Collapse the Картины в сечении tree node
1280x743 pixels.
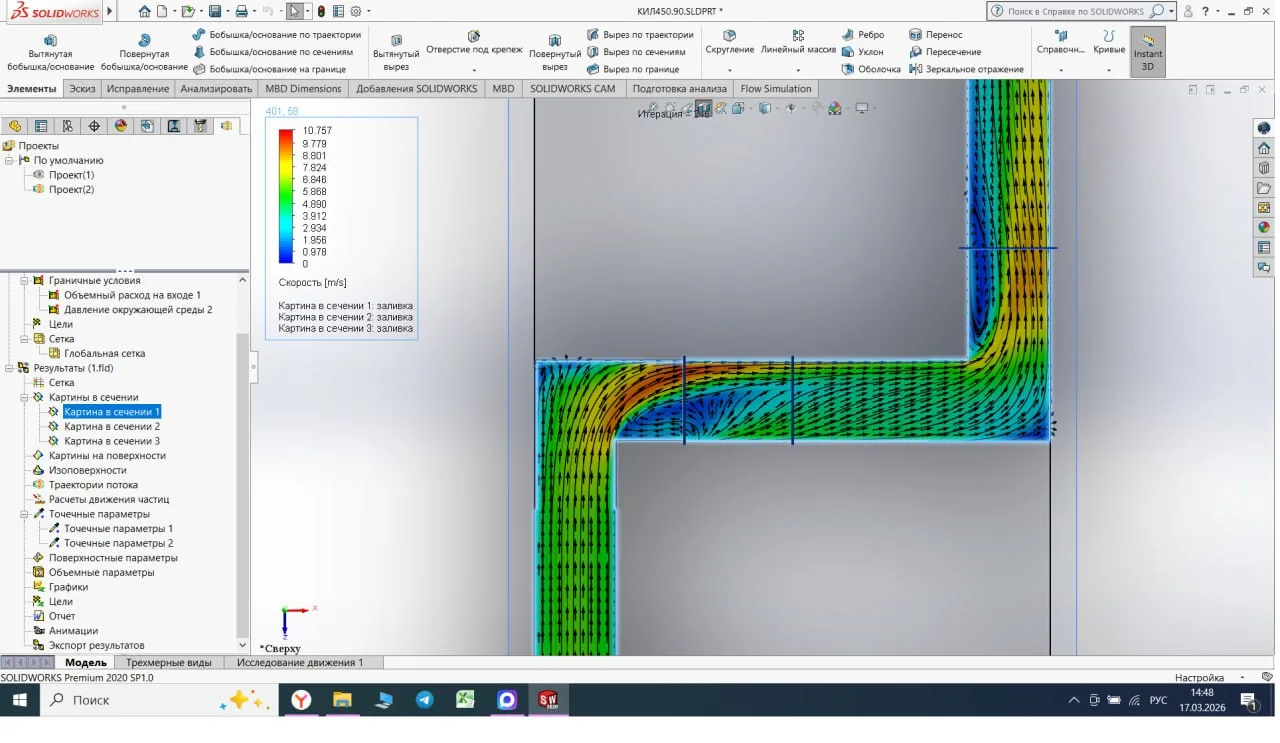pos(24,397)
